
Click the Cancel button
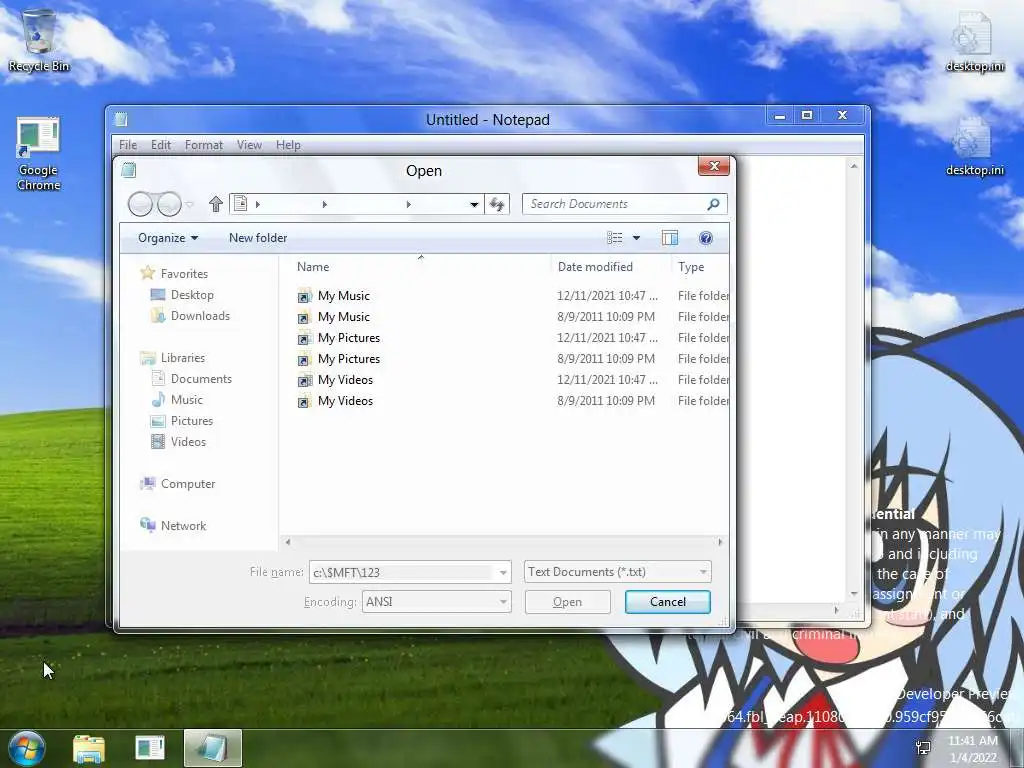(x=667, y=601)
